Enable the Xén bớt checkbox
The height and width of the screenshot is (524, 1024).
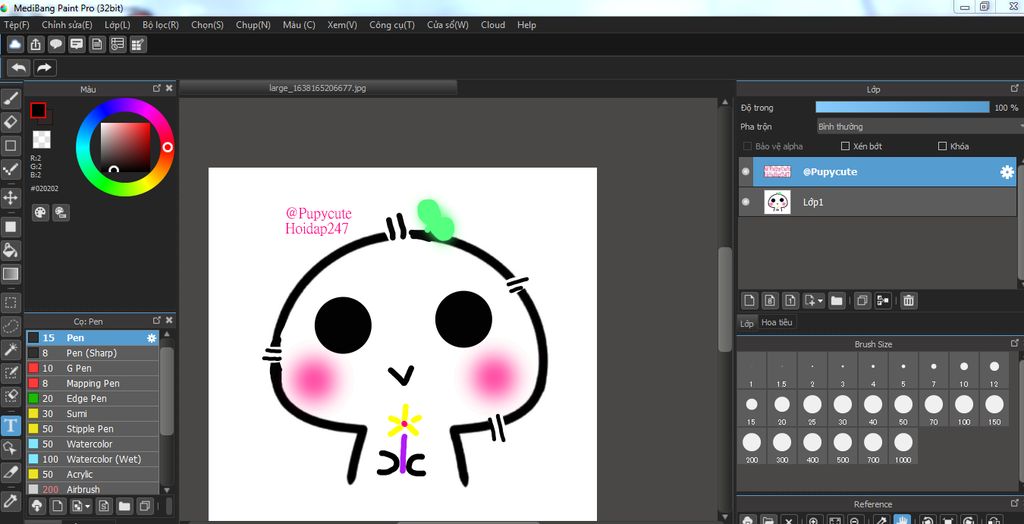845,146
